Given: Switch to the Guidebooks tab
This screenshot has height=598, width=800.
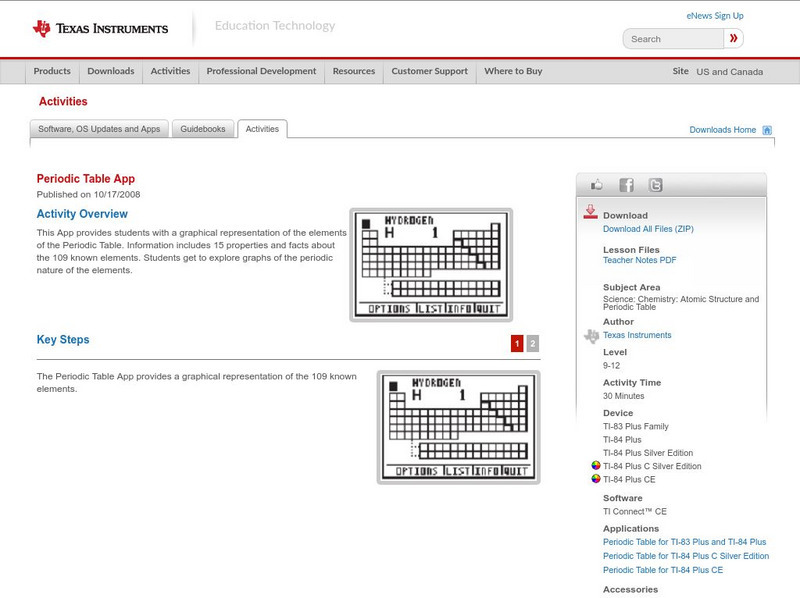Looking at the screenshot, I should [x=202, y=128].
